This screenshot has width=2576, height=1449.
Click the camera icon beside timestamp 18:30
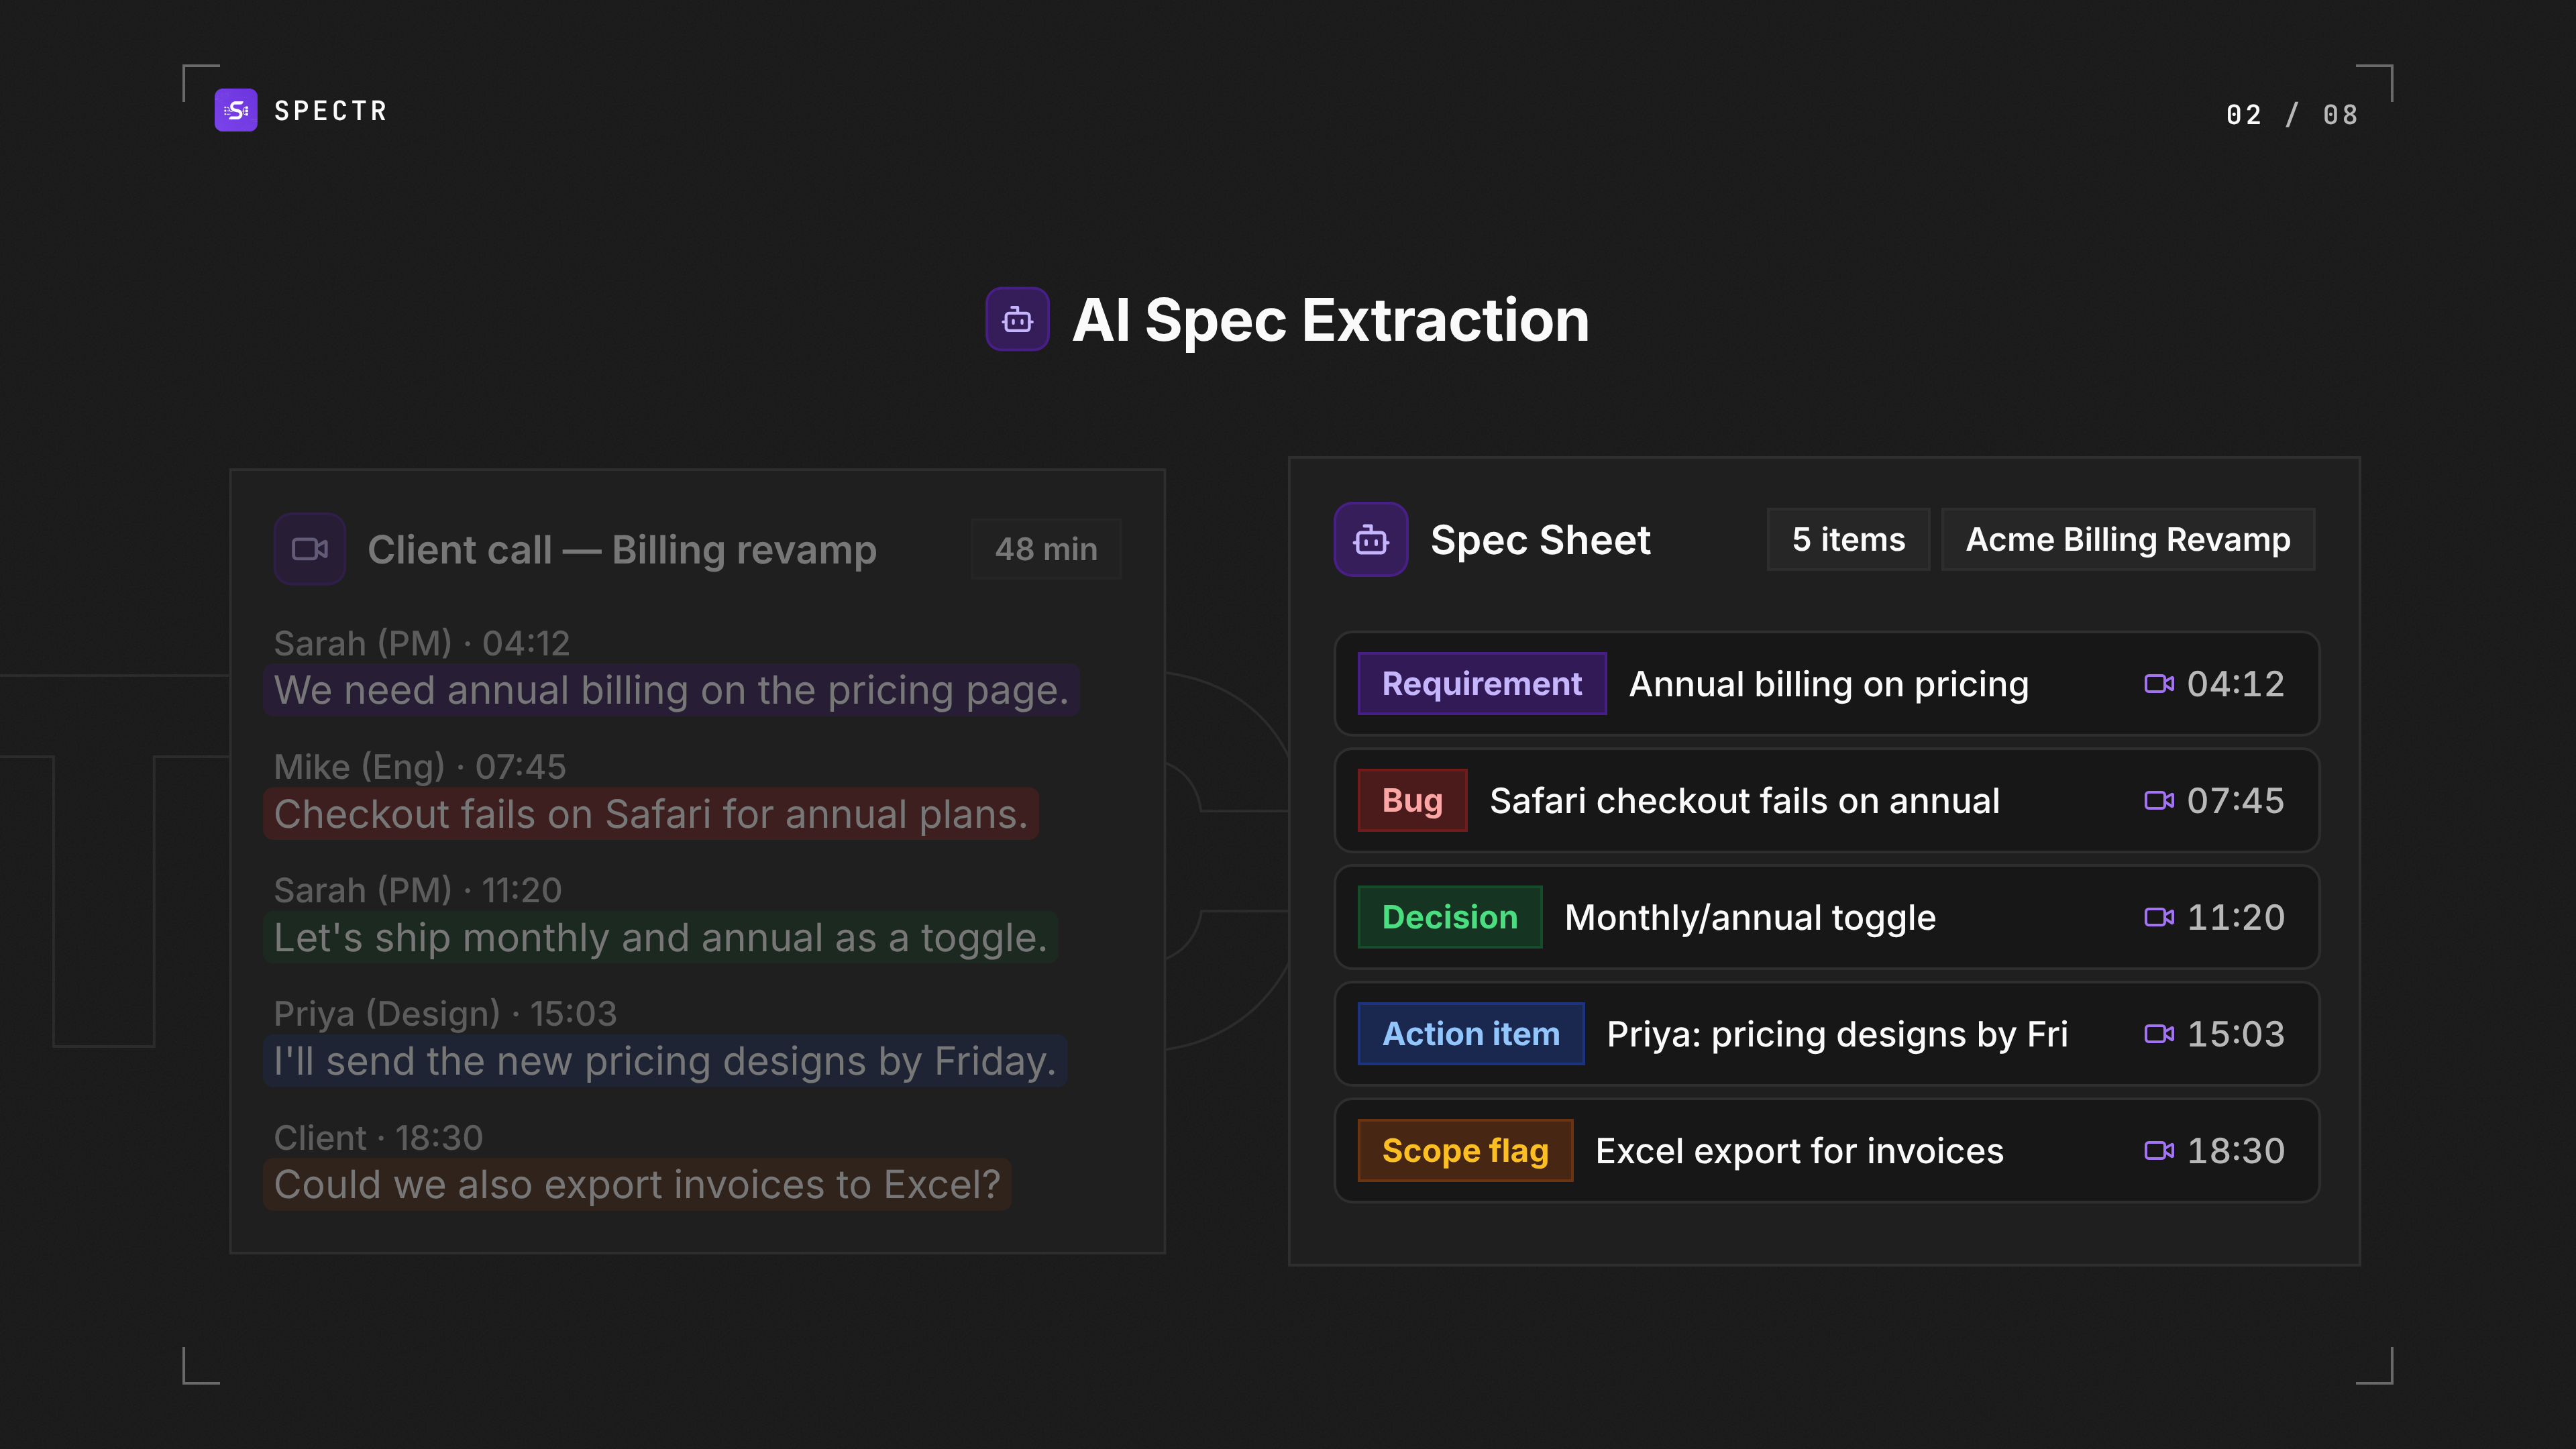(x=2158, y=1151)
